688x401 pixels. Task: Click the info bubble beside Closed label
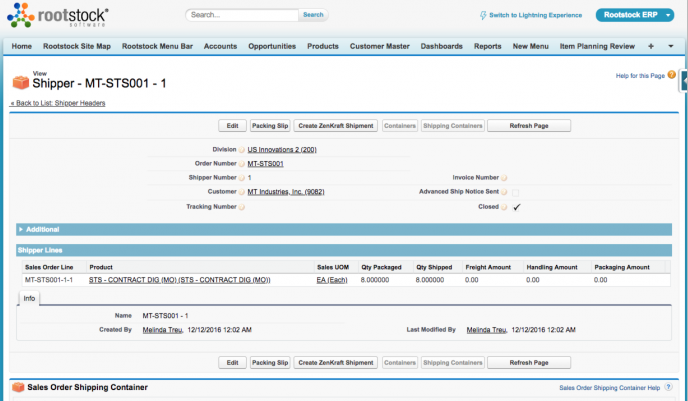(x=504, y=207)
